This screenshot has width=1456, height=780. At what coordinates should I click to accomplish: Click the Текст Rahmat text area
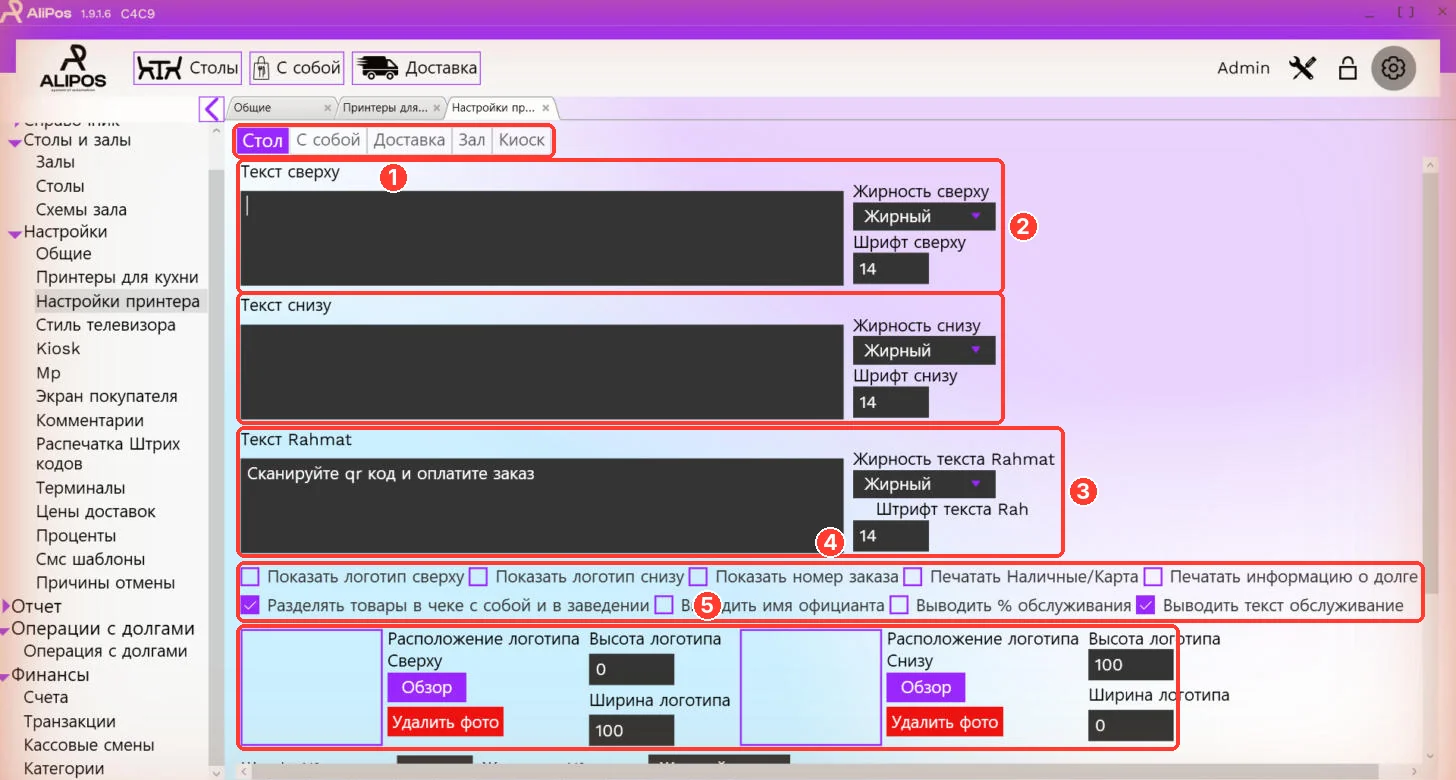point(542,505)
